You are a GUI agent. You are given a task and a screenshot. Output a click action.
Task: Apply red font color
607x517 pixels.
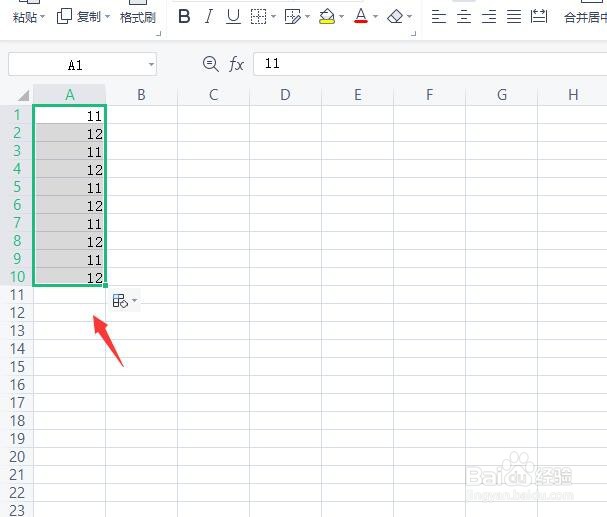pos(361,16)
